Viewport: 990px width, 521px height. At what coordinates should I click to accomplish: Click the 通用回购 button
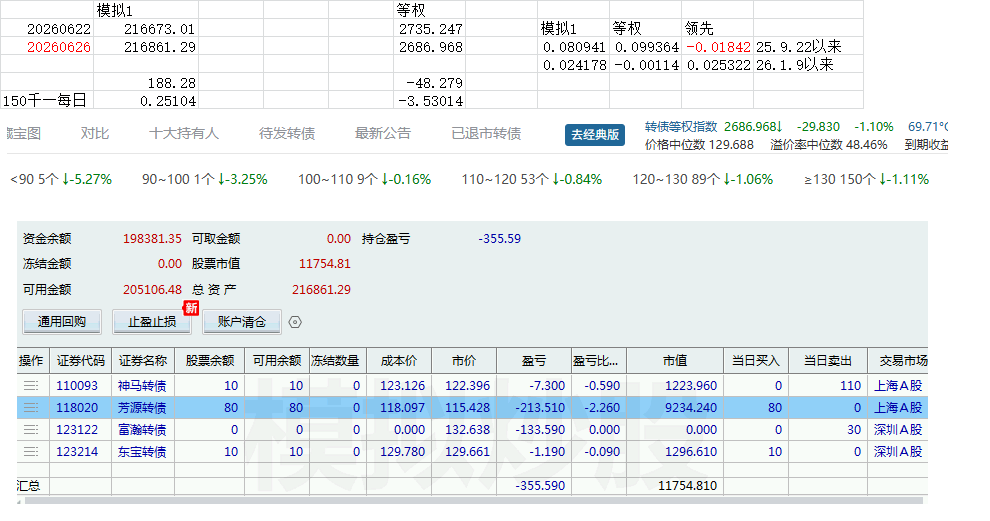(x=61, y=321)
